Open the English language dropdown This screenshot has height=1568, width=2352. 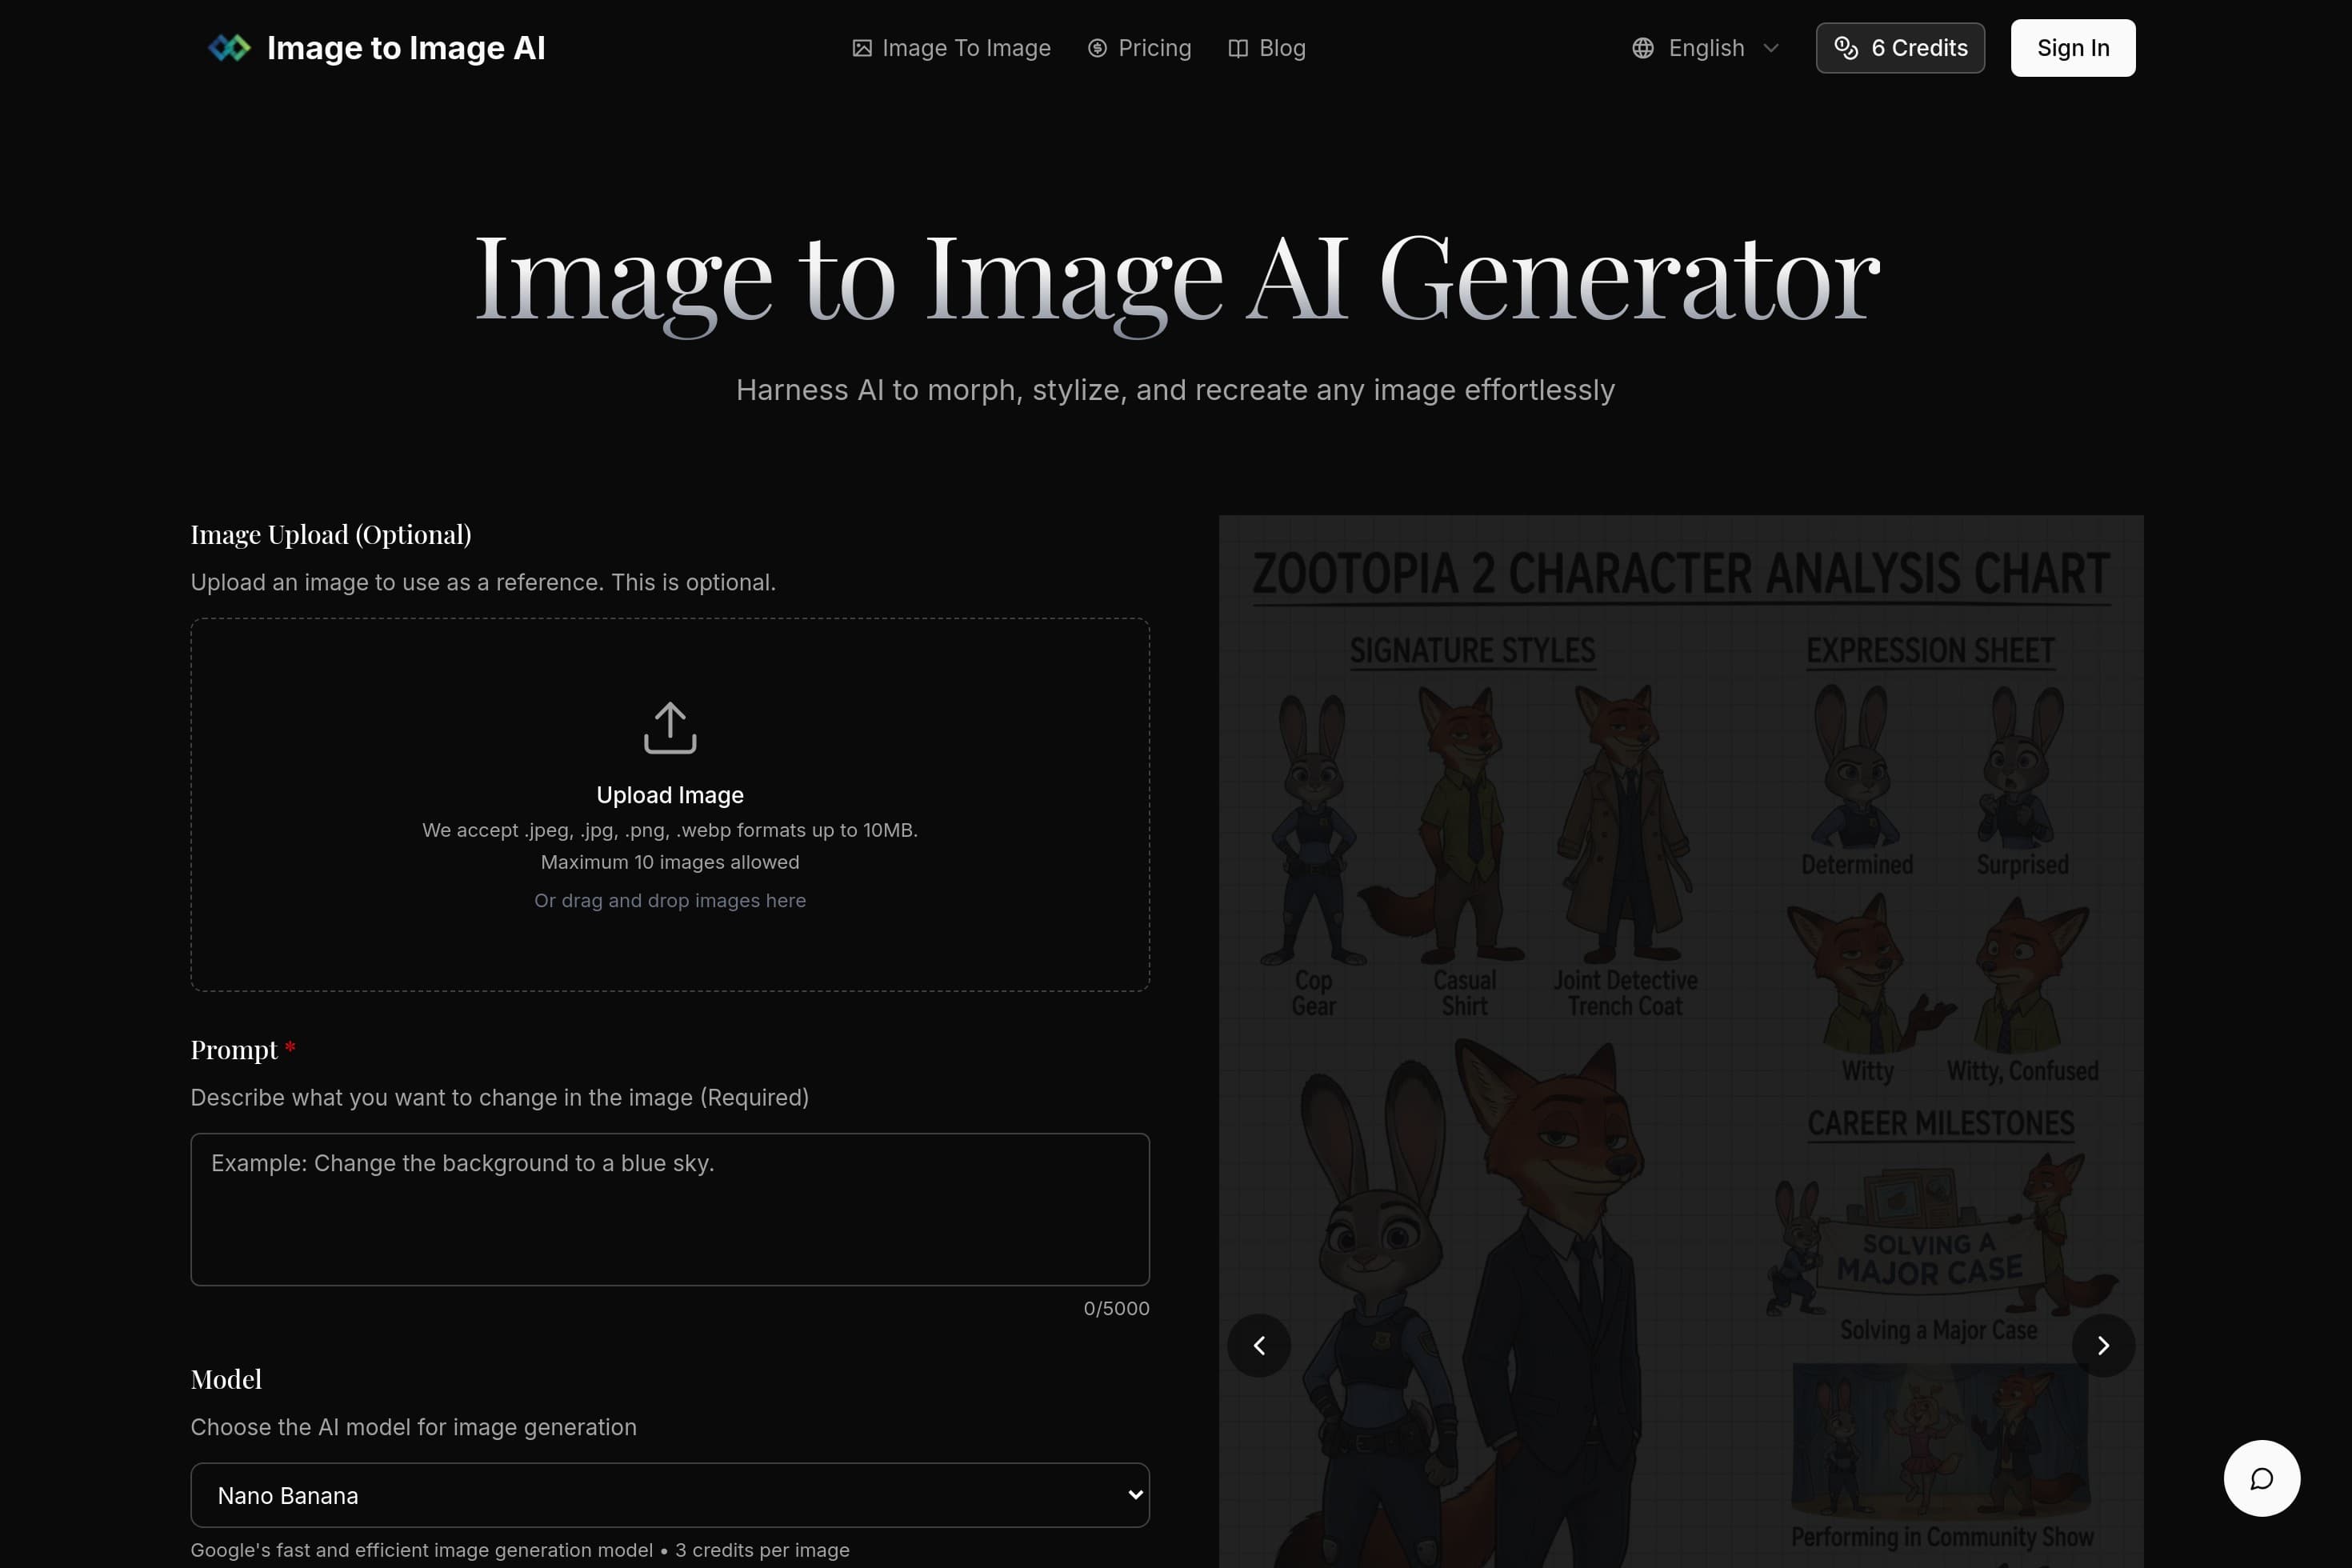tap(1705, 47)
